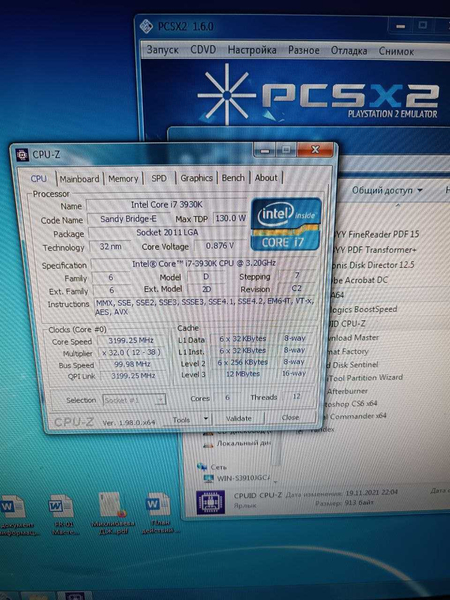Select the PDF Transformer+ entry
Viewport: 450px width, 600px height.
pyautogui.click(x=374, y=250)
